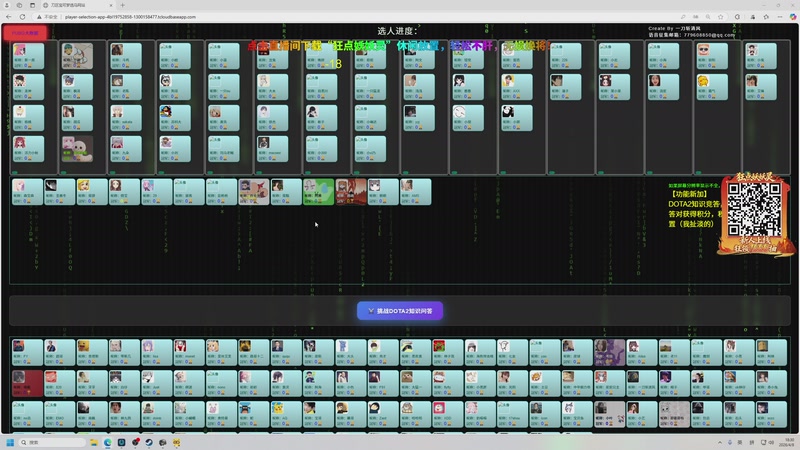Select the FY player card in the pool

point(28,352)
